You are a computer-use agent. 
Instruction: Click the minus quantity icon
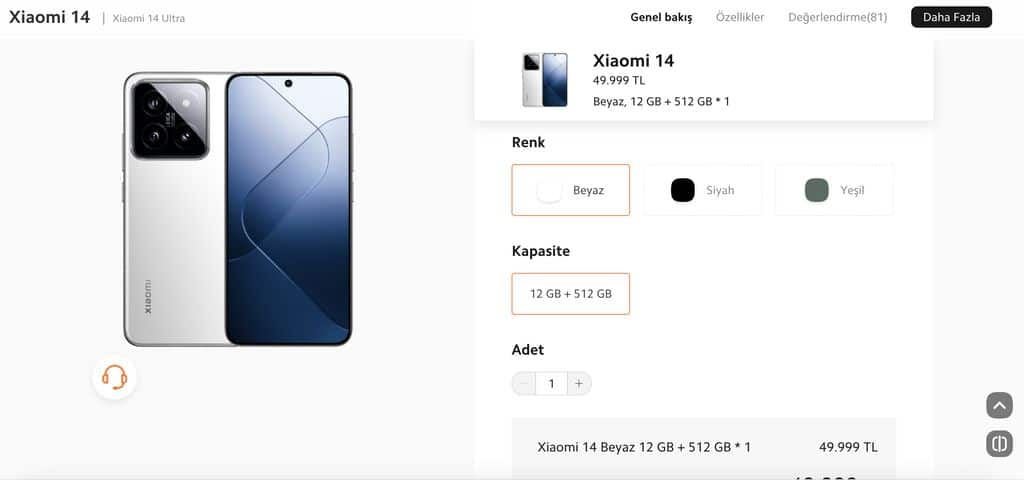524,383
